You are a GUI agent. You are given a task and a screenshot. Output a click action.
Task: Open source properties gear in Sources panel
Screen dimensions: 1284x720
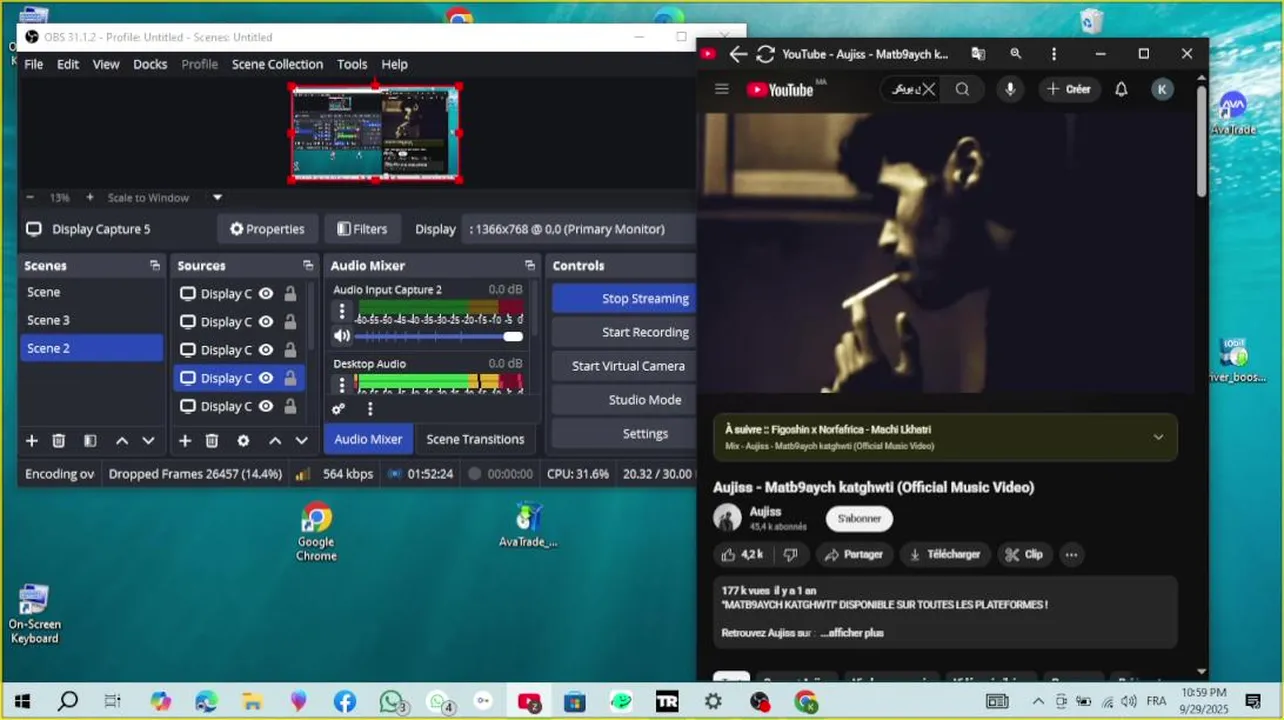pyautogui.click(x=243, y=441)
